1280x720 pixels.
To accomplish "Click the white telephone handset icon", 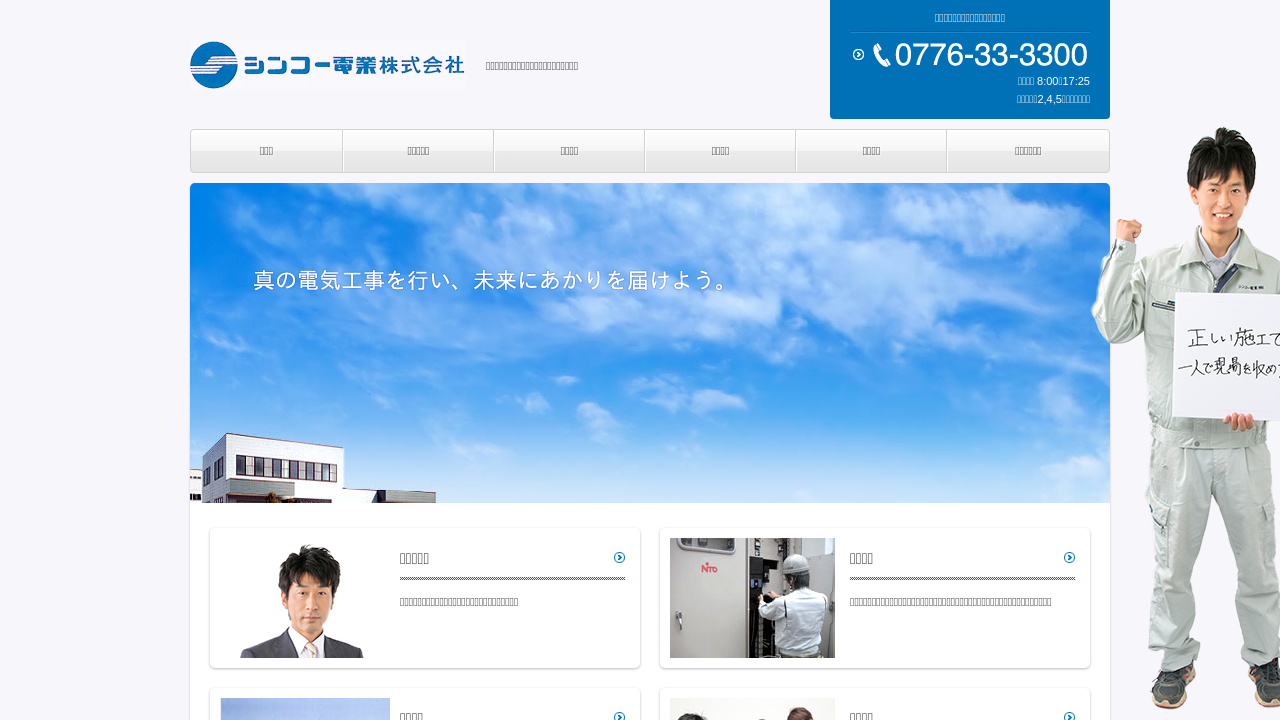I will 881,55.
